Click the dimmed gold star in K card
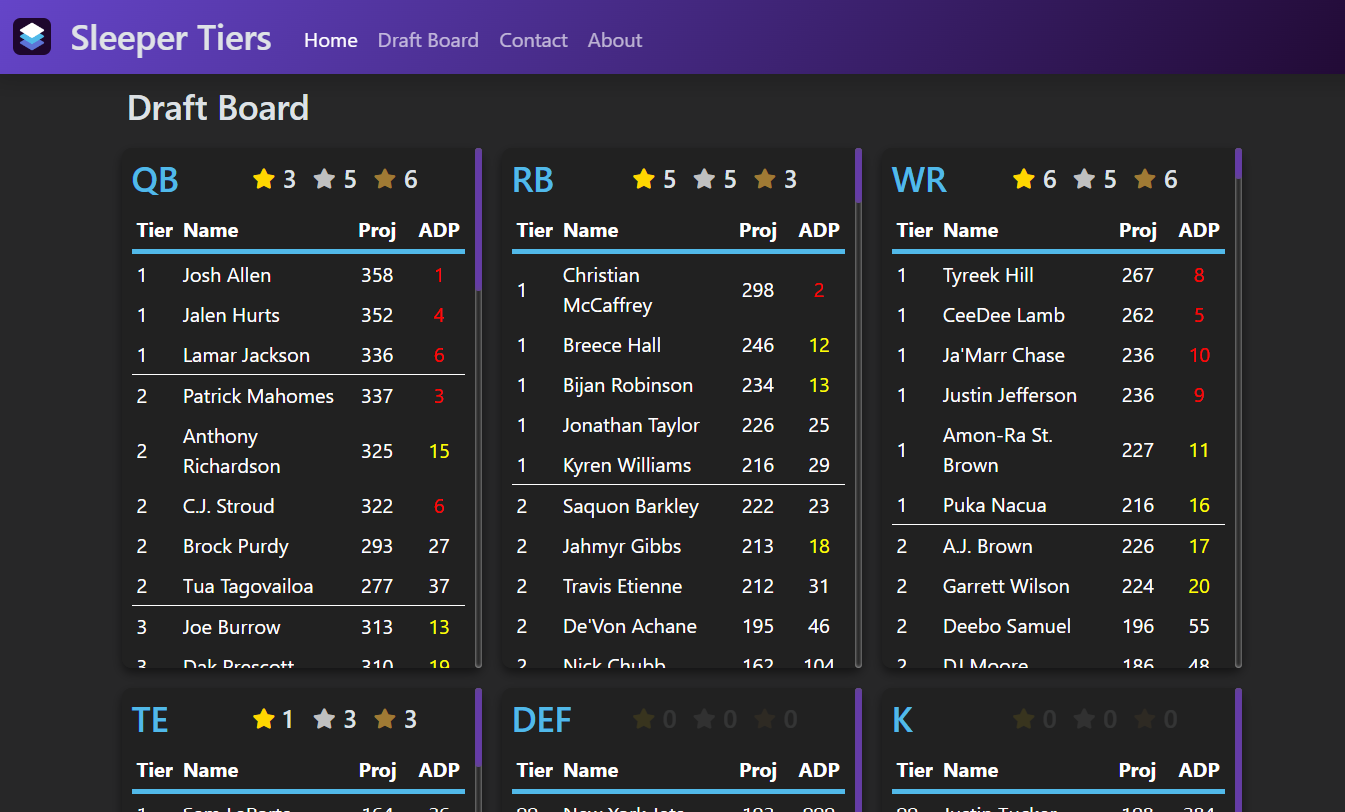The image size is (1345, 812). pos(1024,719)
